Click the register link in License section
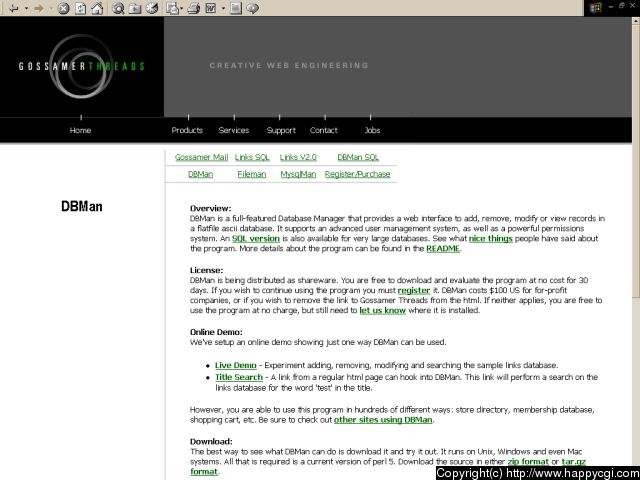Image resolution: width=640 pixels, height=480 pixels. pyautogui.click(x=414, y=290)
